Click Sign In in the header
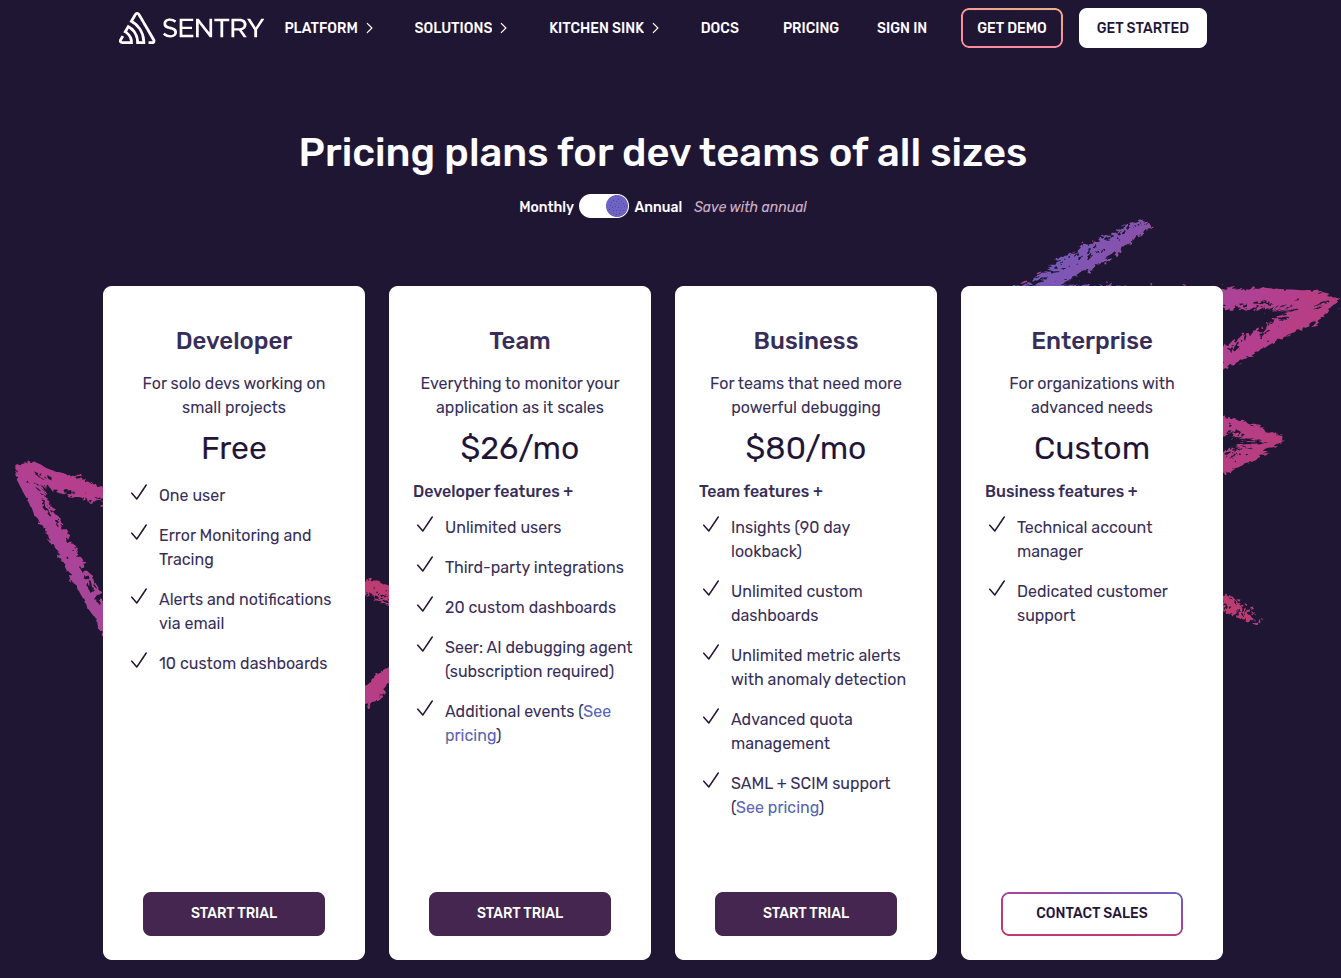The image size is (1341, 978). pyautogui.click(x=901, y=28)
